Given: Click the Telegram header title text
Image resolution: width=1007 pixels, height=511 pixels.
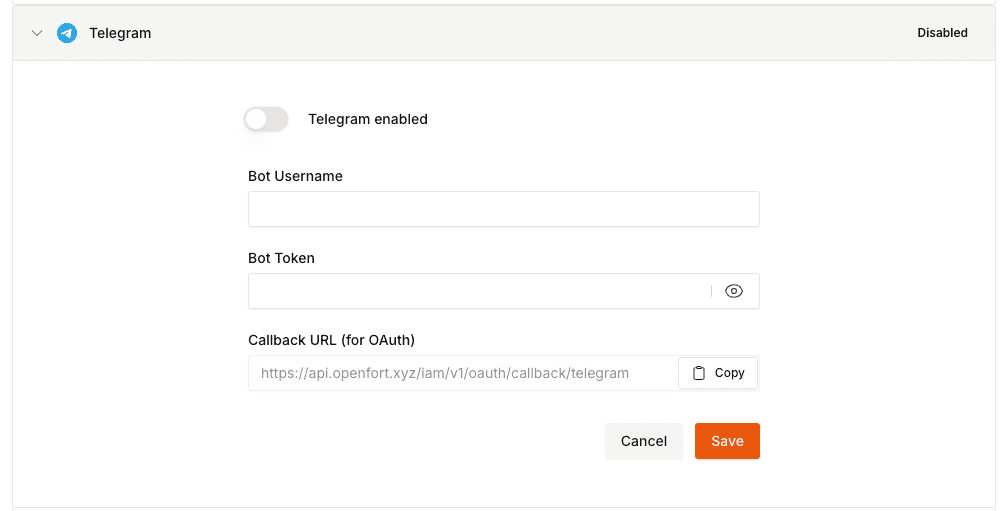Looking at the screenshot, I should (120, 33).
